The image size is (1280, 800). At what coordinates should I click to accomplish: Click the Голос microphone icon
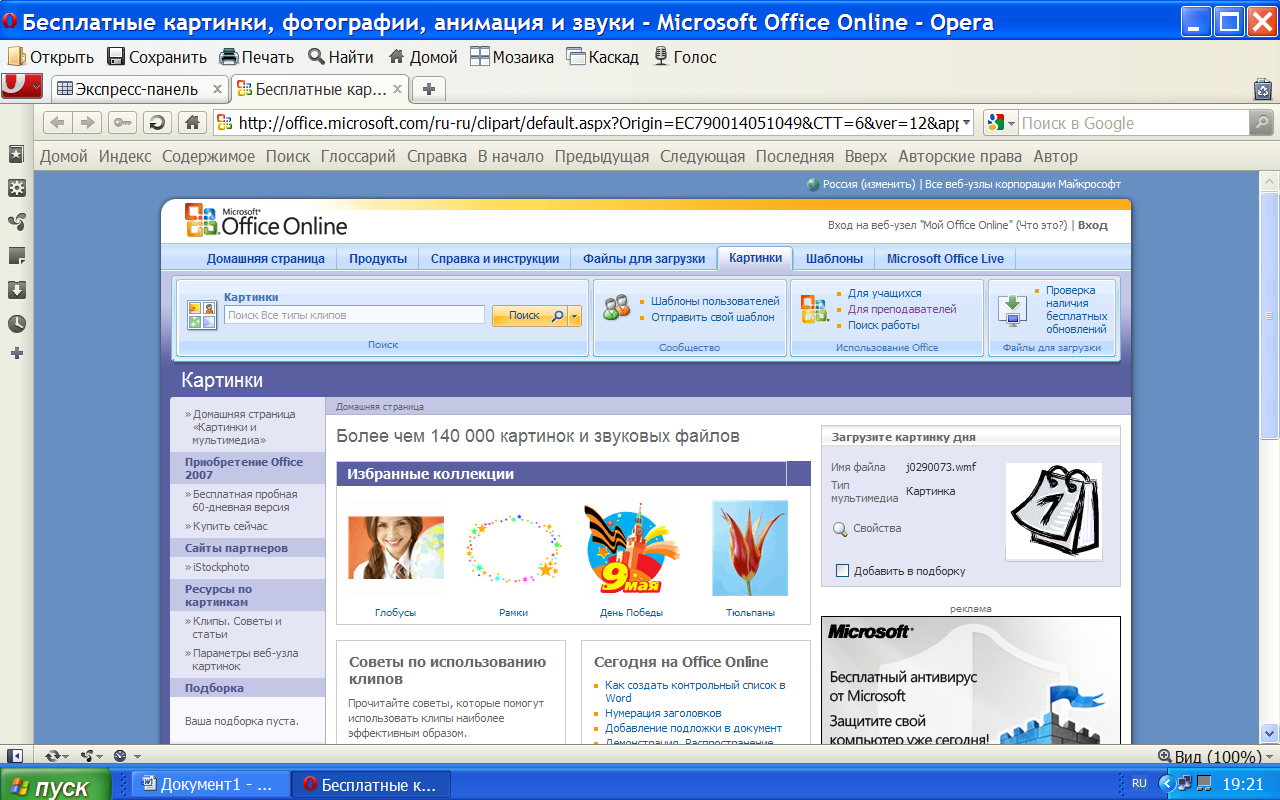pyautogui.click(x=660, y=57)
